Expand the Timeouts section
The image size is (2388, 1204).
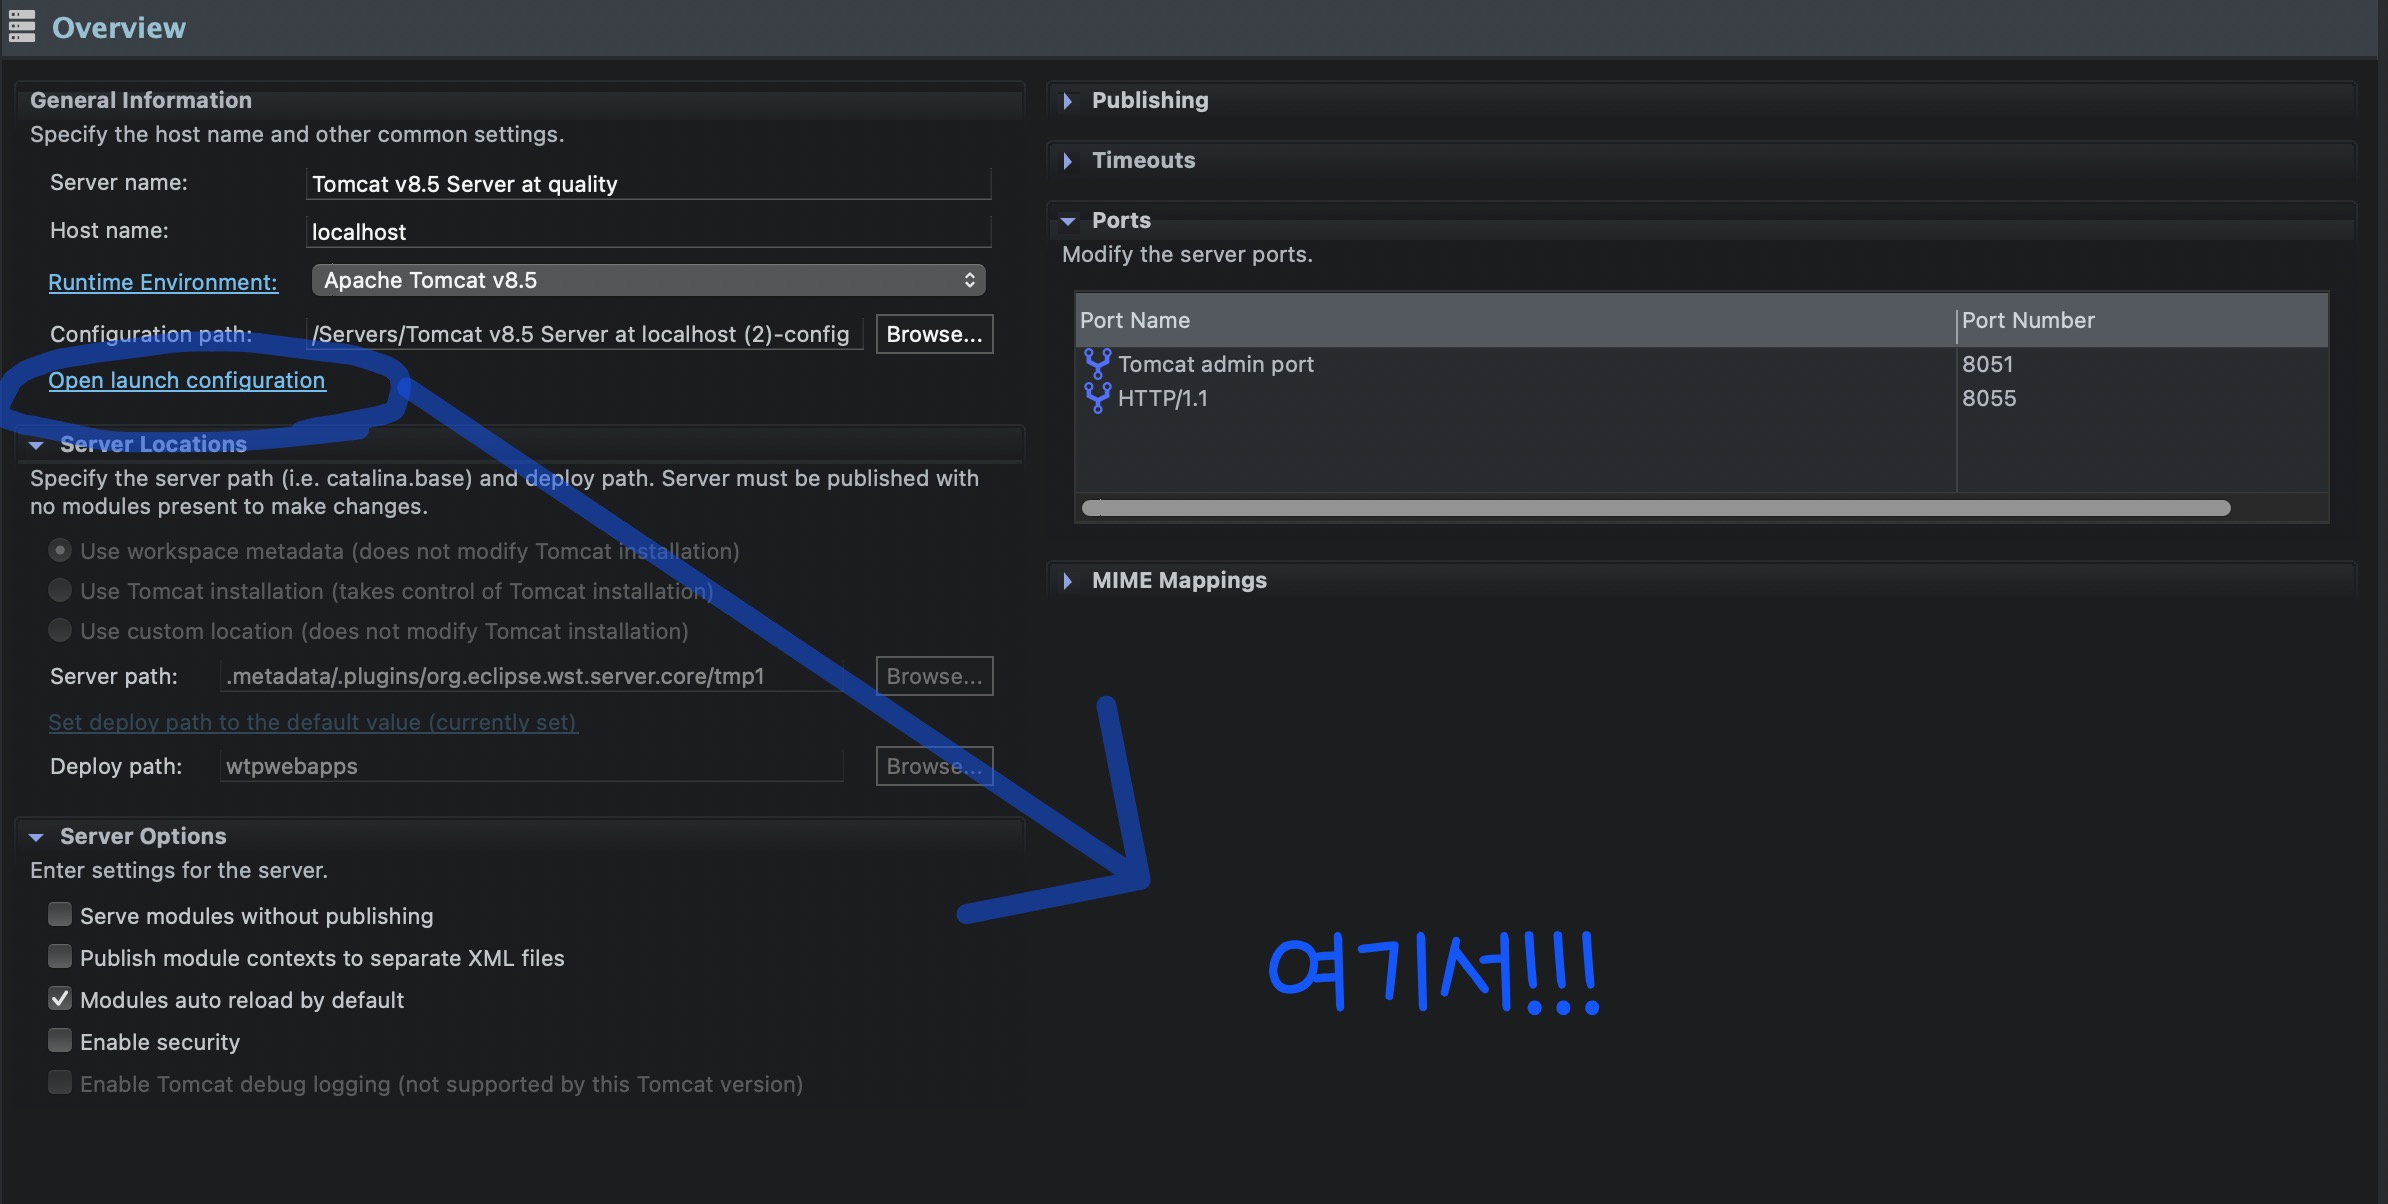pos(1068,161)
